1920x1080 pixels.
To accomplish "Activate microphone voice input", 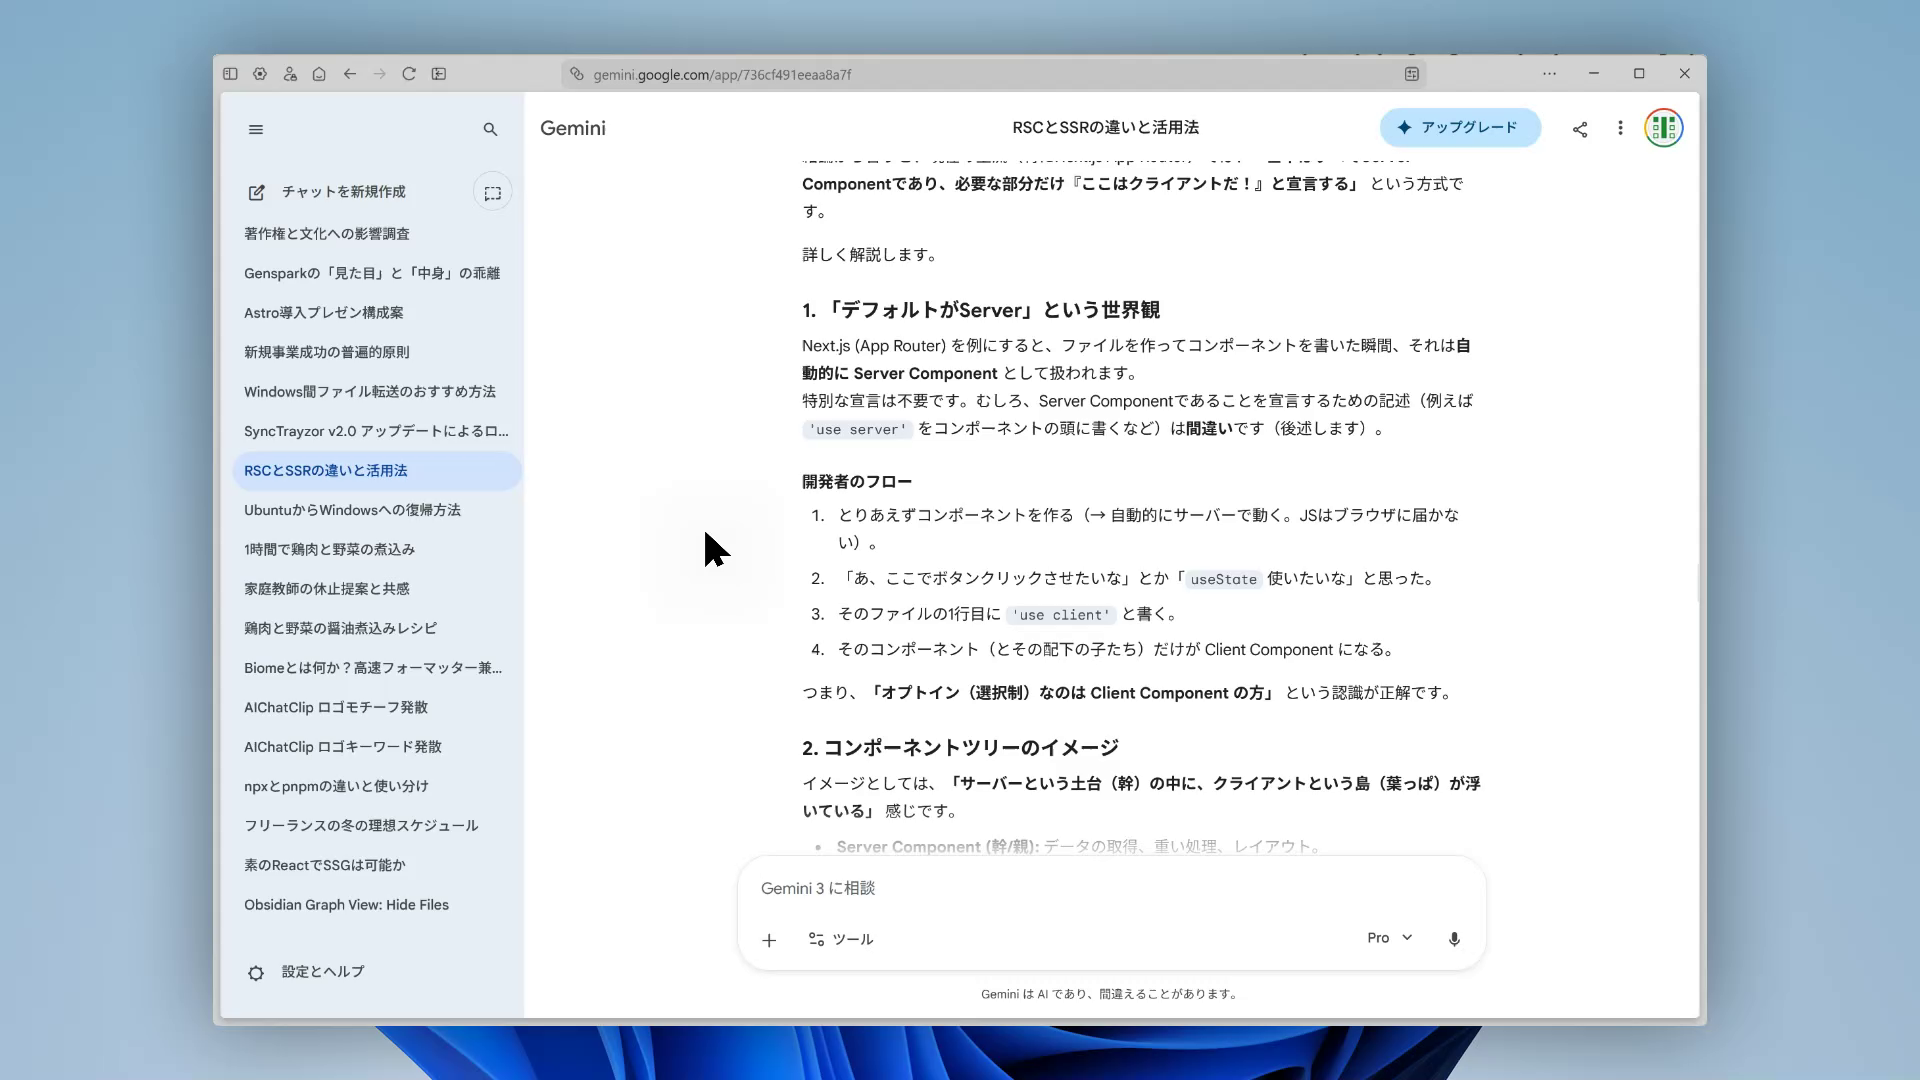I will tap(1454, 939).
